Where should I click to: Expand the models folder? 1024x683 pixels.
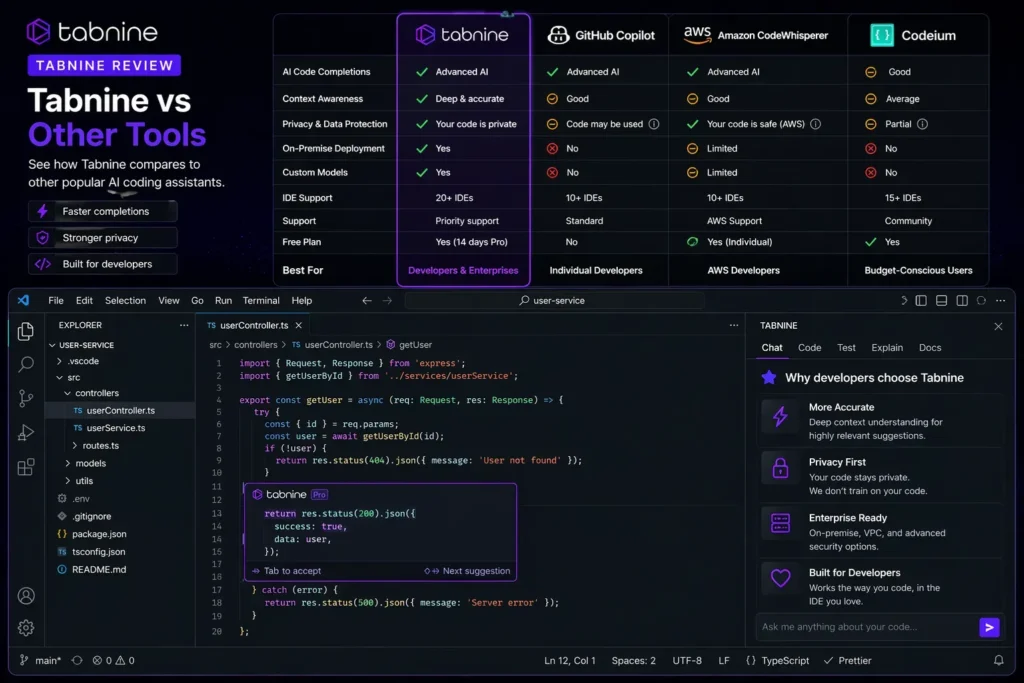click(x=67, y=463)
